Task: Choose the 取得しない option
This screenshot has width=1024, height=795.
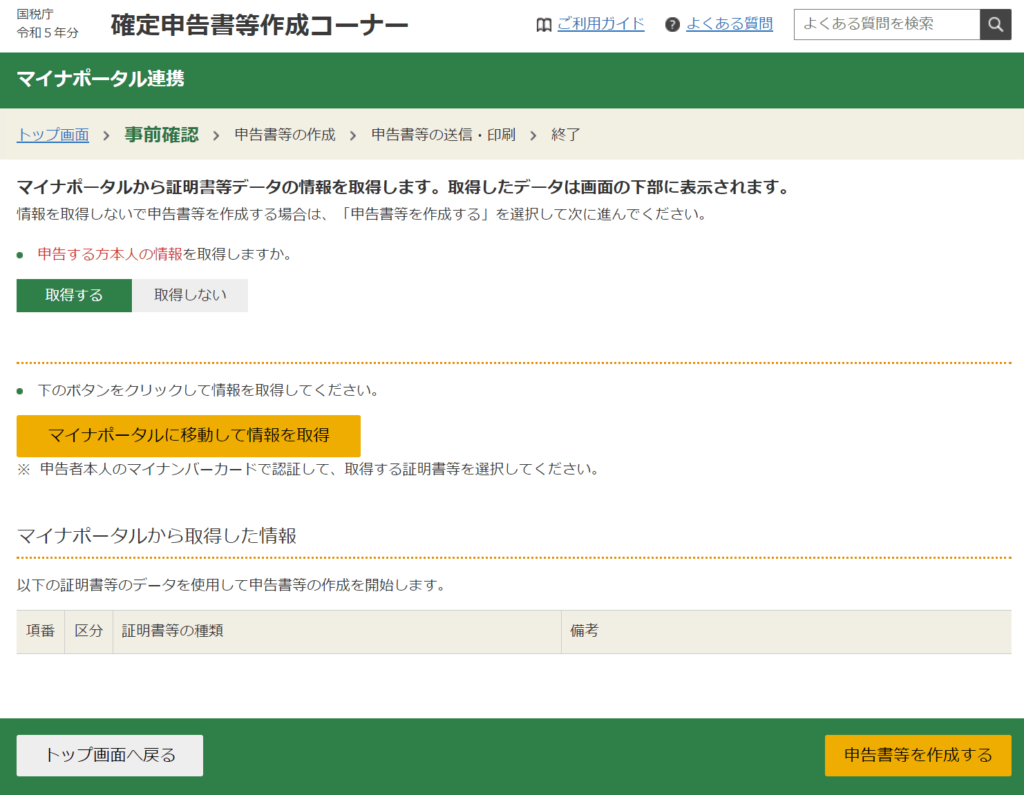Action: point(190,296)
